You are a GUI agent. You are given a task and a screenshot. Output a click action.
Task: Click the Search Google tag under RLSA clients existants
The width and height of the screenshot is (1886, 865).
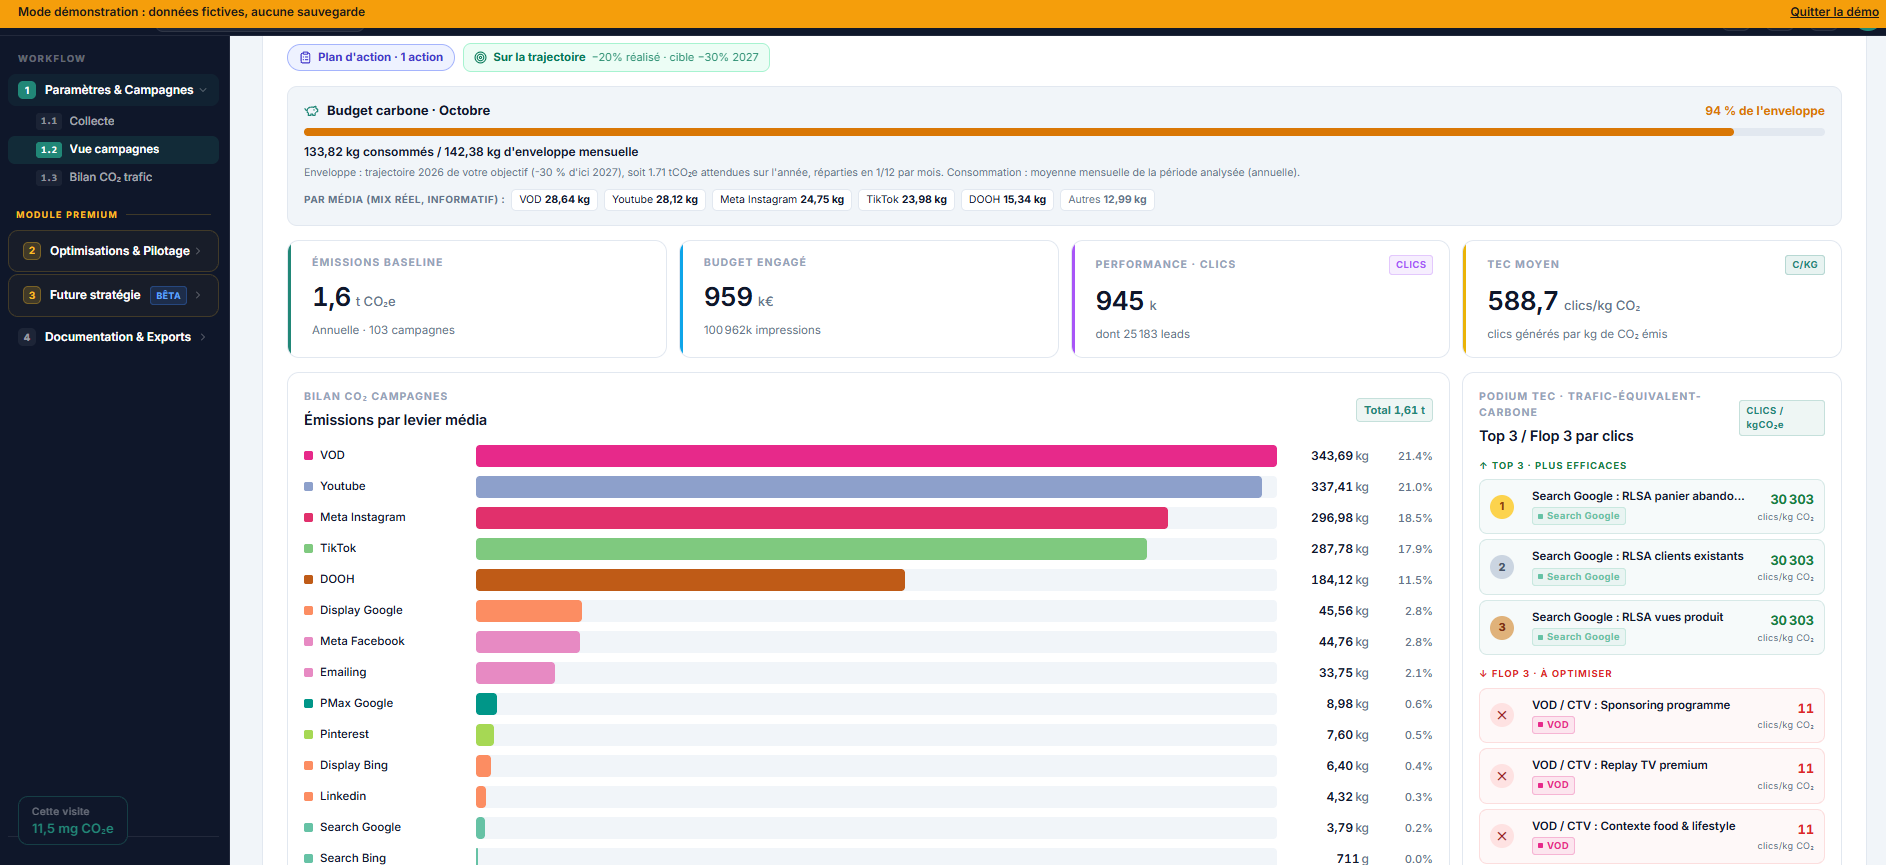(1579, 577)
